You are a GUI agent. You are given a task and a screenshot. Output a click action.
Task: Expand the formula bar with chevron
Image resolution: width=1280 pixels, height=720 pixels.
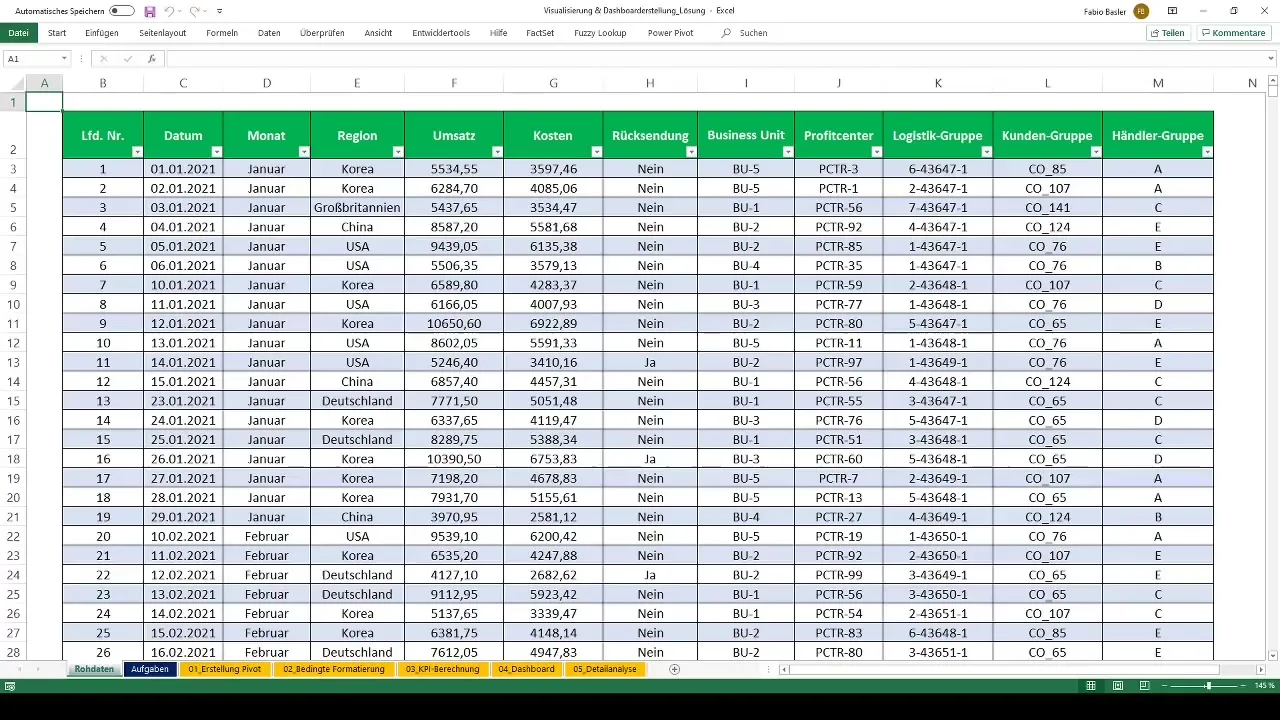pos(1271,59)
